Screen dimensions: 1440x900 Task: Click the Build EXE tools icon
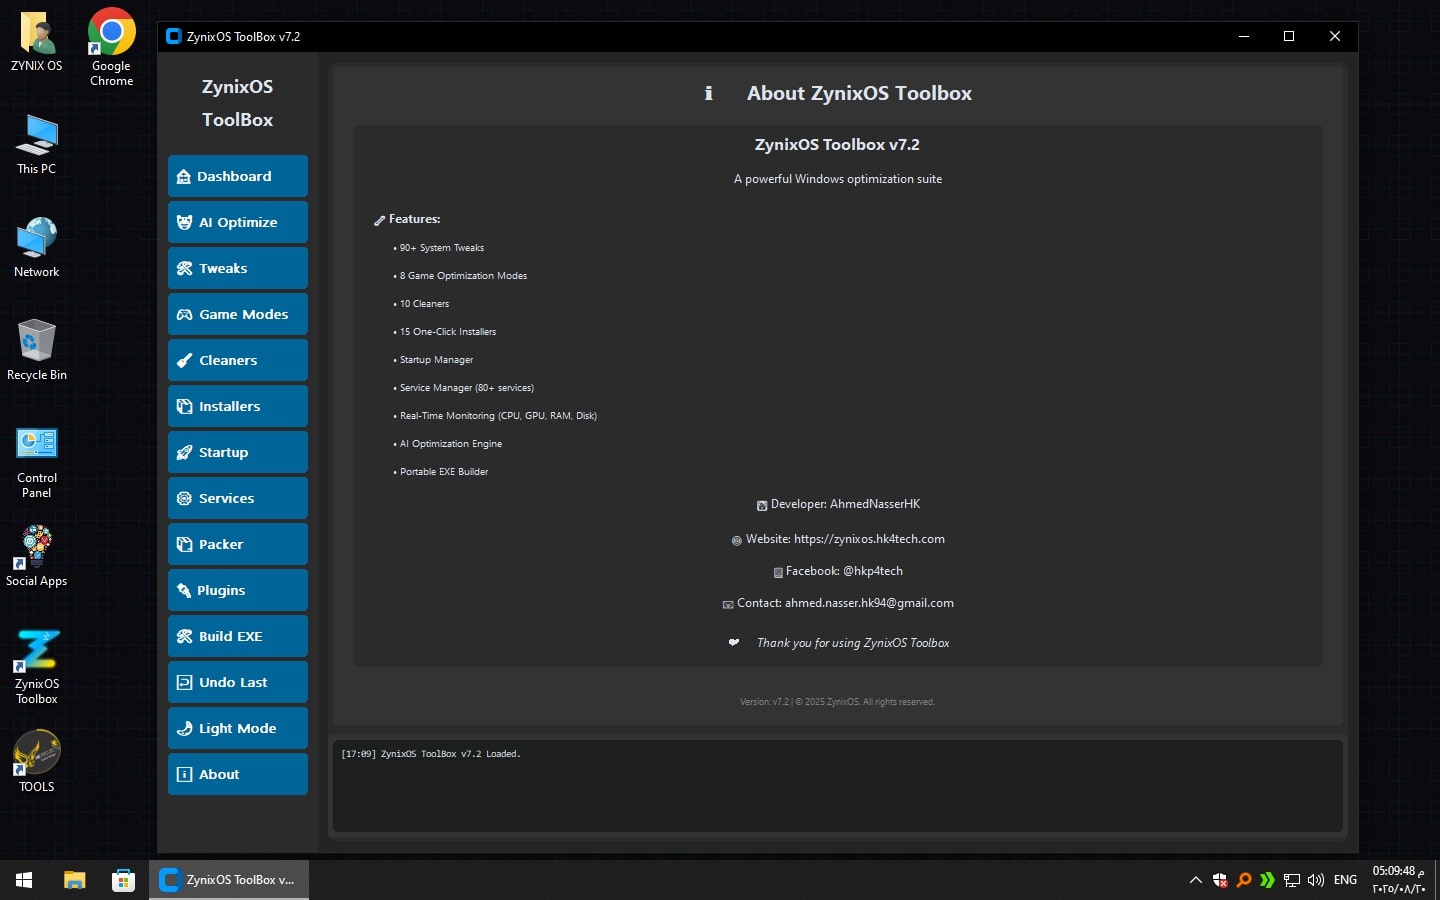[184, 637]
